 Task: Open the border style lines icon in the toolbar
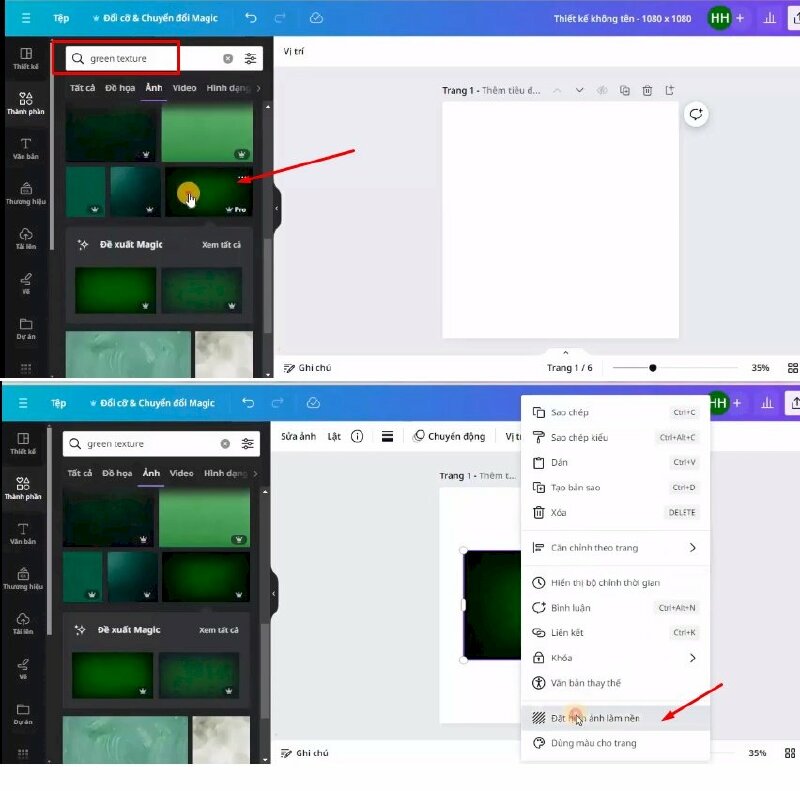point(387,437)
